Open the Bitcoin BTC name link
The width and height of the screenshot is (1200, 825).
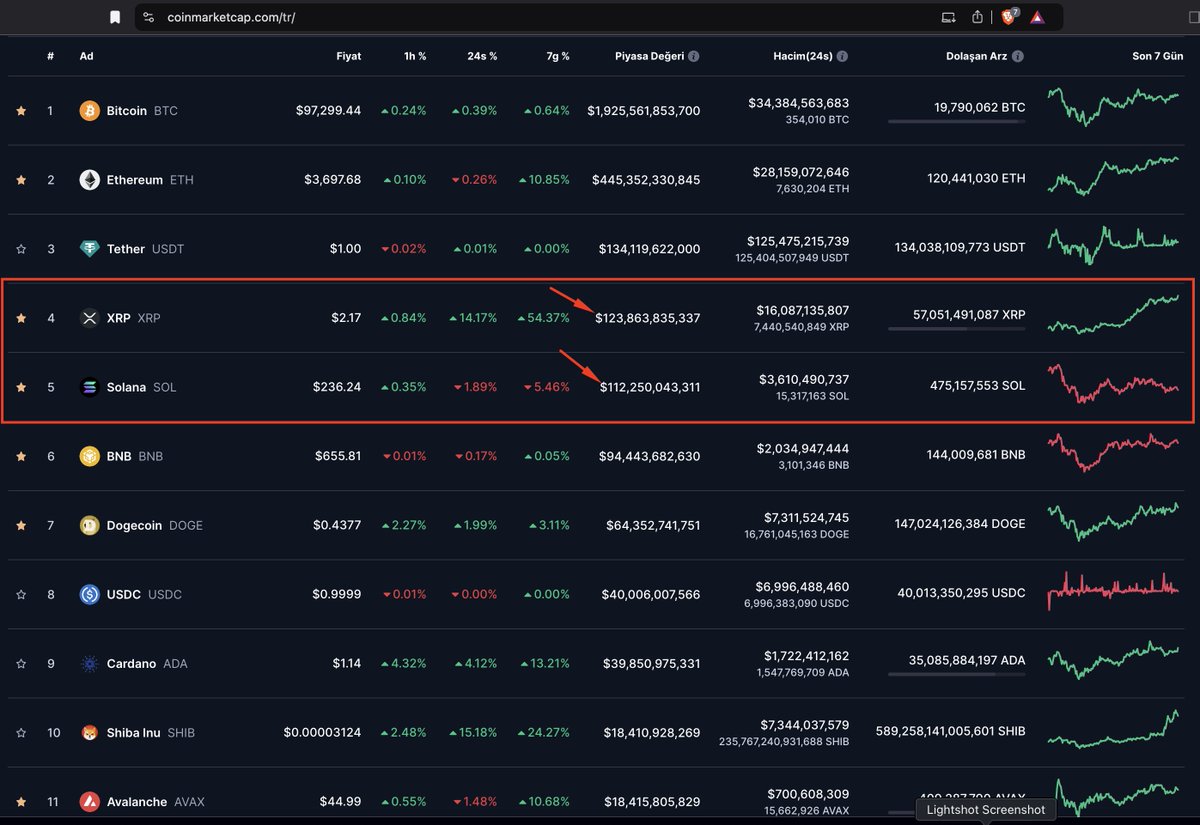click(x=142, y=111)
